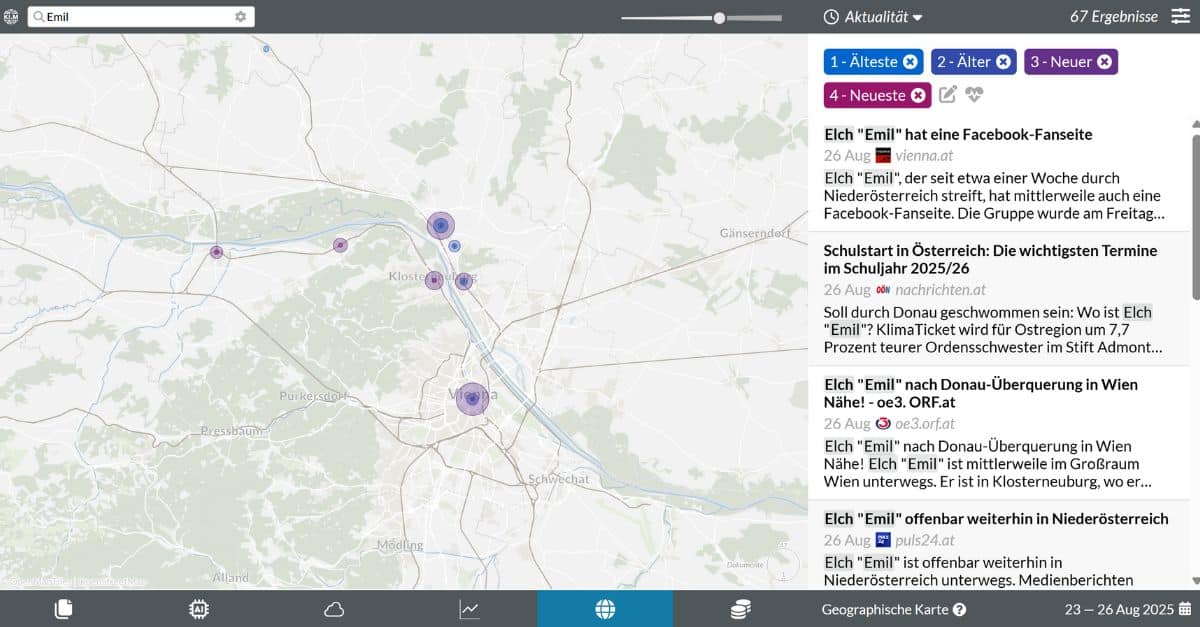The height and width of the screenshot is (627, 1200).
Task: Click the slider handle in top bar
Action: coord(719,17)
